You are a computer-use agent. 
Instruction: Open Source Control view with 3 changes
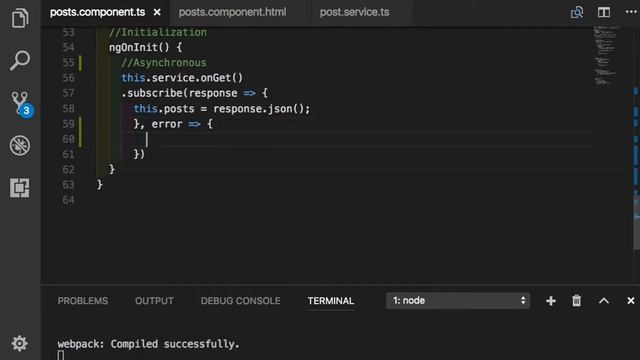[22, 104]
